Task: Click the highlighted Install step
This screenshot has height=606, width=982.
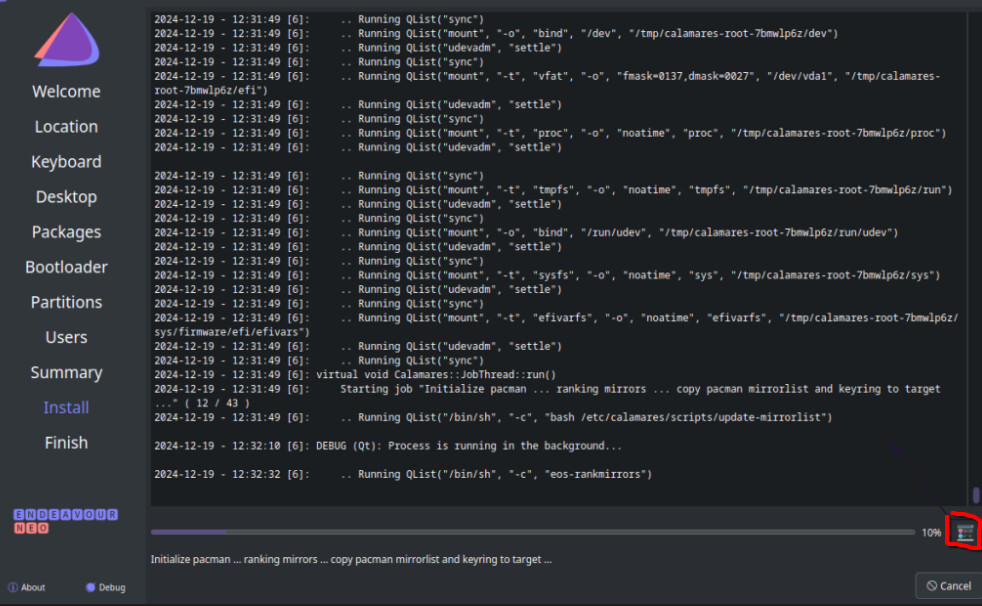Action: point(66,407)
